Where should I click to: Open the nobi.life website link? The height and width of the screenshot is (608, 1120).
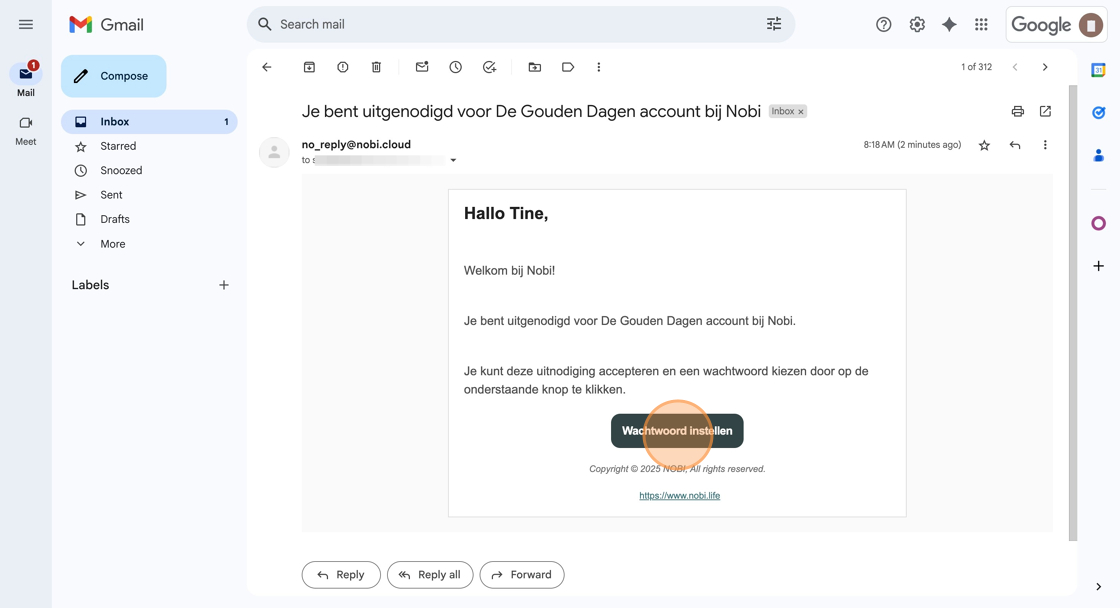click(679, 495)
